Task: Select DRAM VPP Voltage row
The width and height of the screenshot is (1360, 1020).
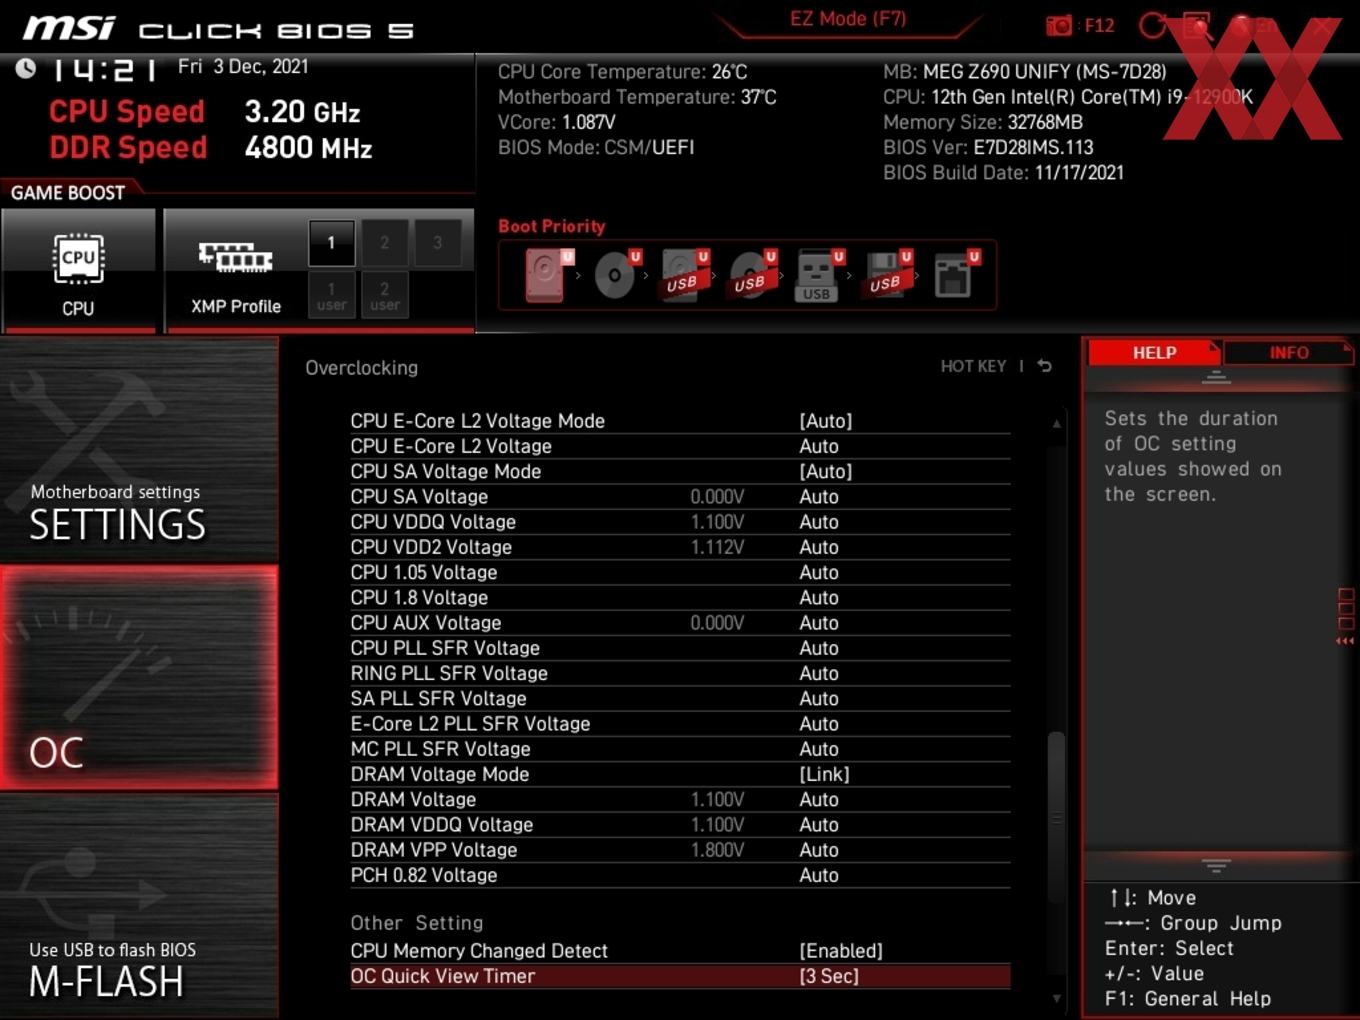Action: 680,850
